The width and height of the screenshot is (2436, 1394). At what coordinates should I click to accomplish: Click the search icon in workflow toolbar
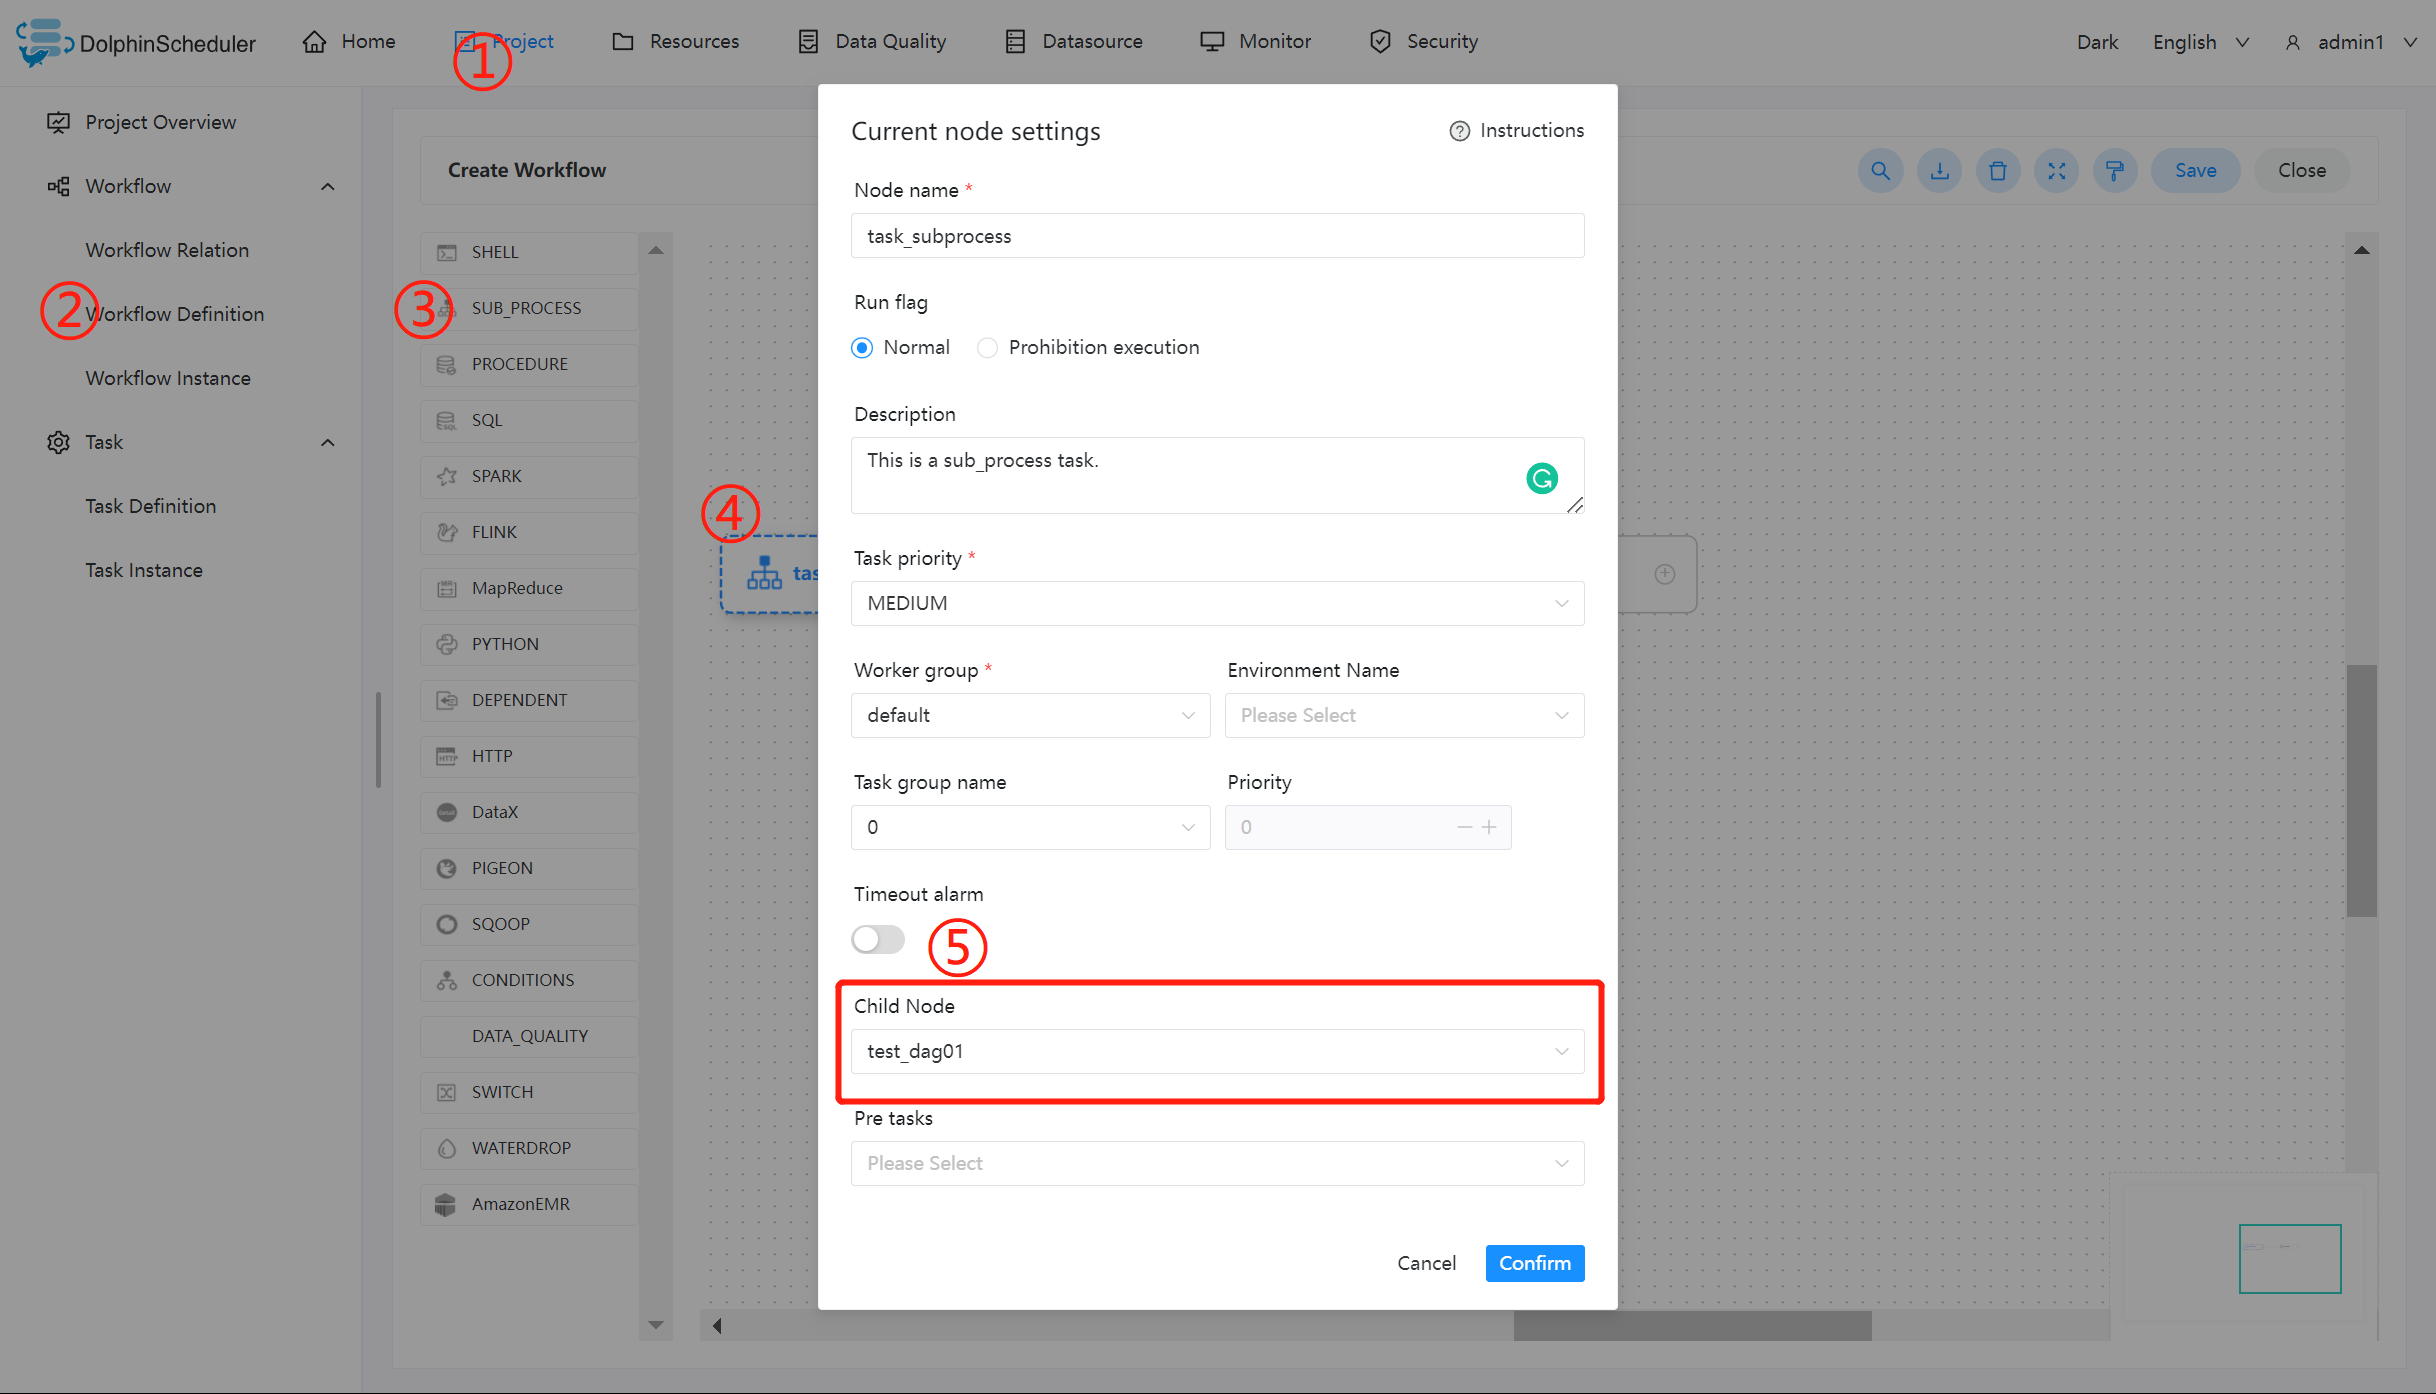tap(1880, 171)
